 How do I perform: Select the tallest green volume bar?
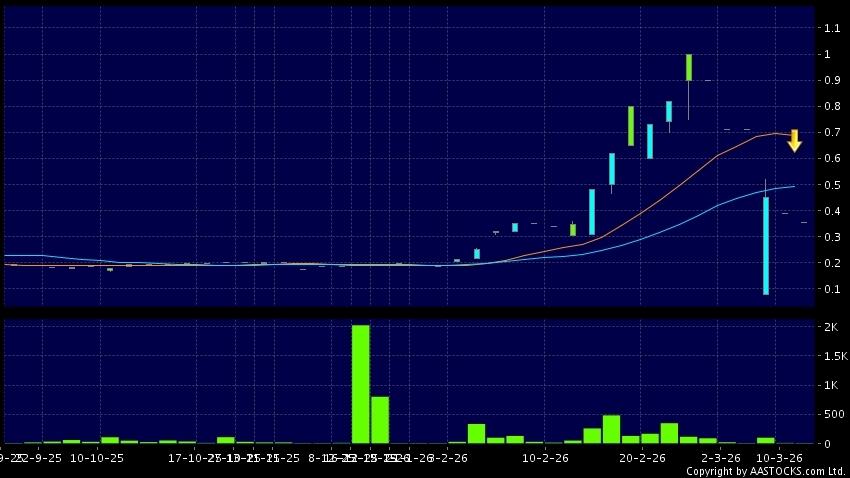click(x=360, y=384)
